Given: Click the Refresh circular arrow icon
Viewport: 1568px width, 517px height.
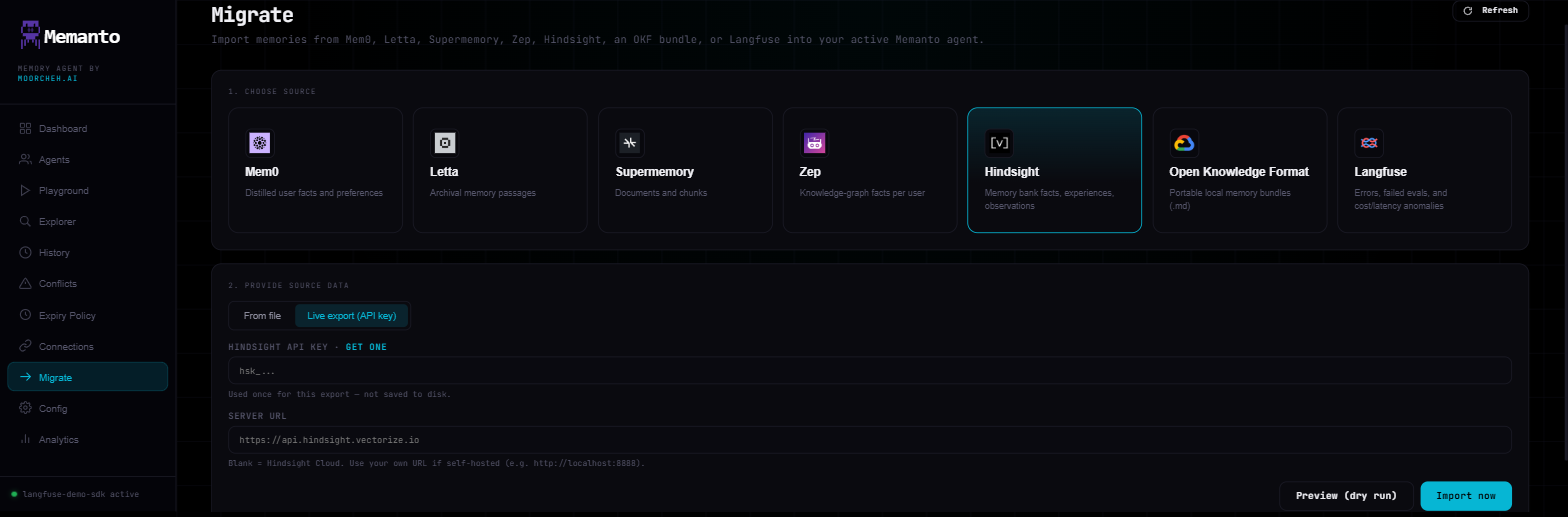Looking at the screenshot, I should click(x=1468, y=10).
